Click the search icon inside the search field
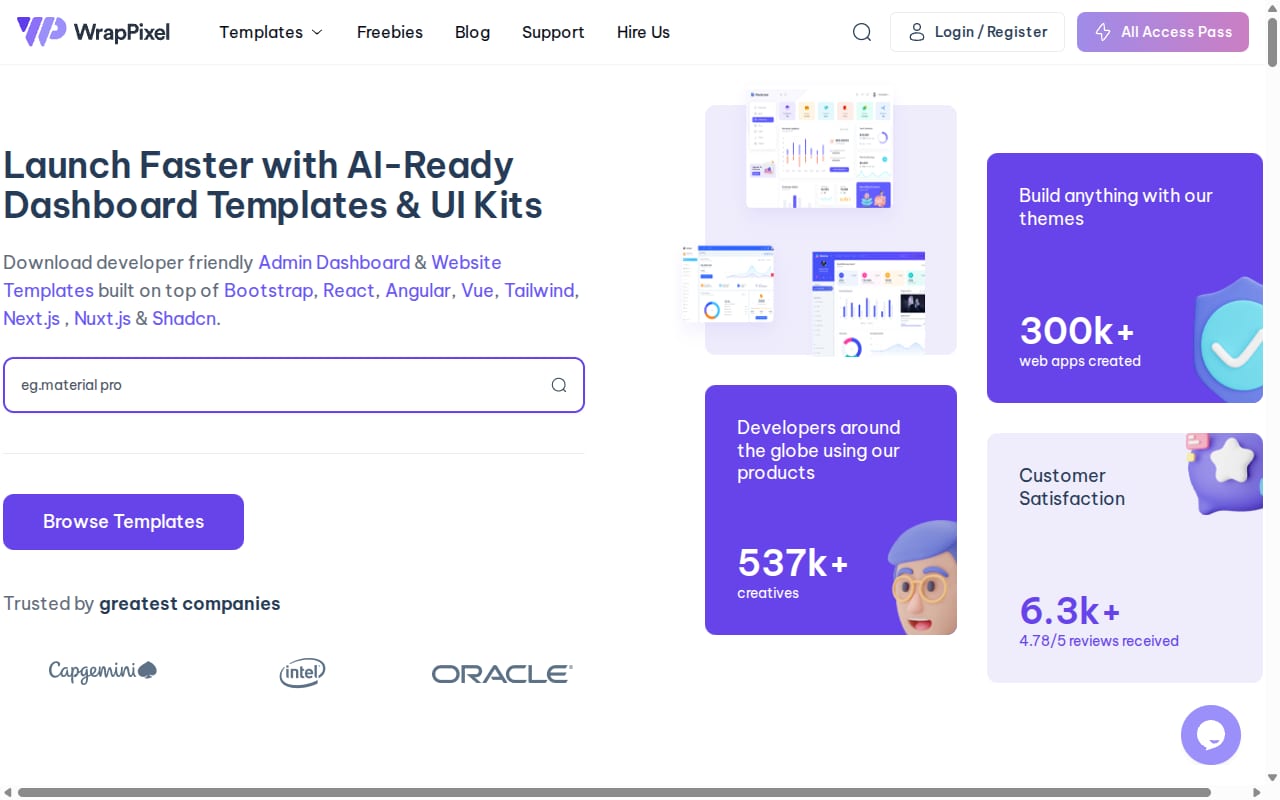The image size is (1280, 800). 559,385
